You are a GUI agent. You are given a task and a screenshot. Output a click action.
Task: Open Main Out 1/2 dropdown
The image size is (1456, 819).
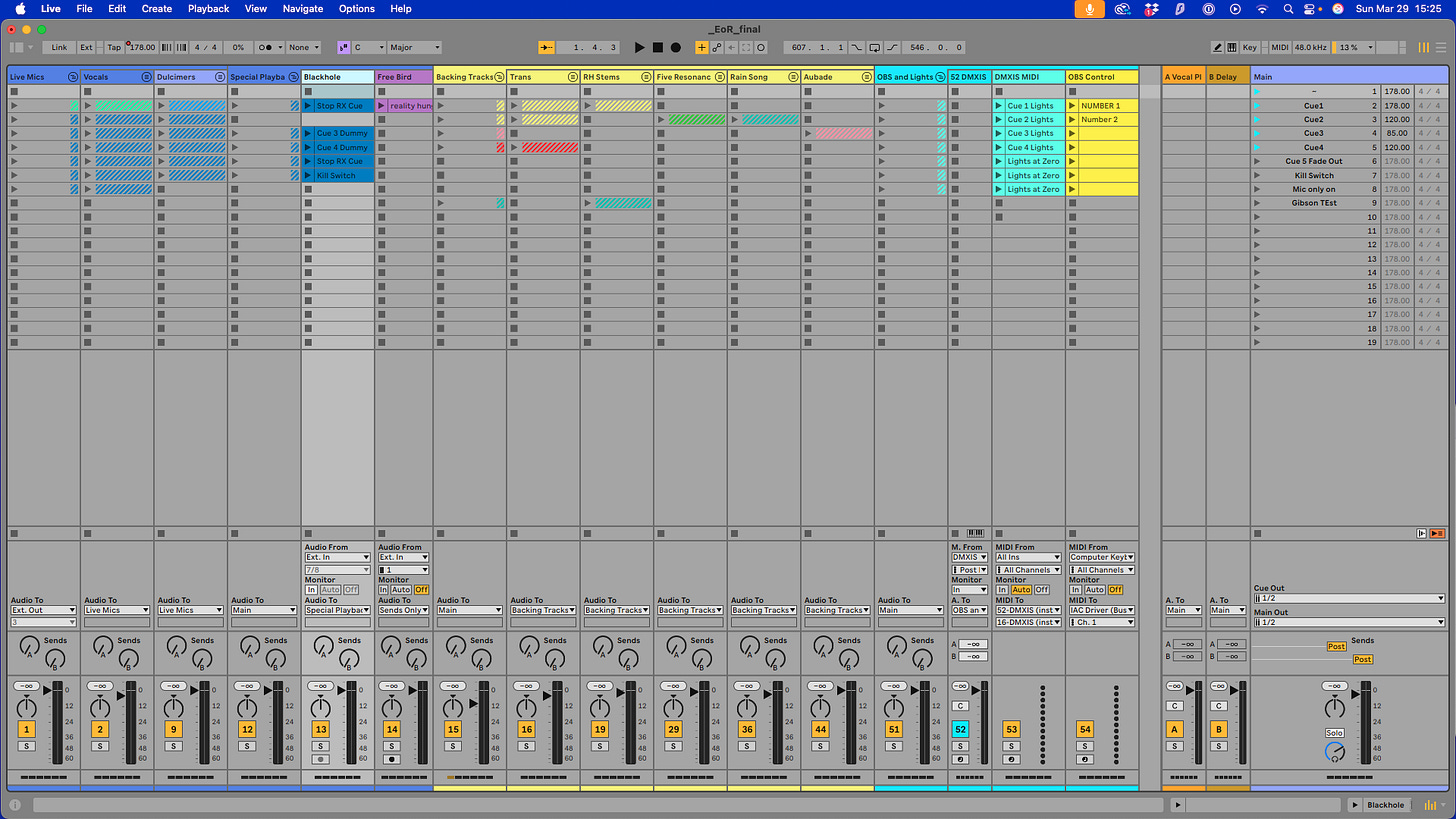(1349, 622)
